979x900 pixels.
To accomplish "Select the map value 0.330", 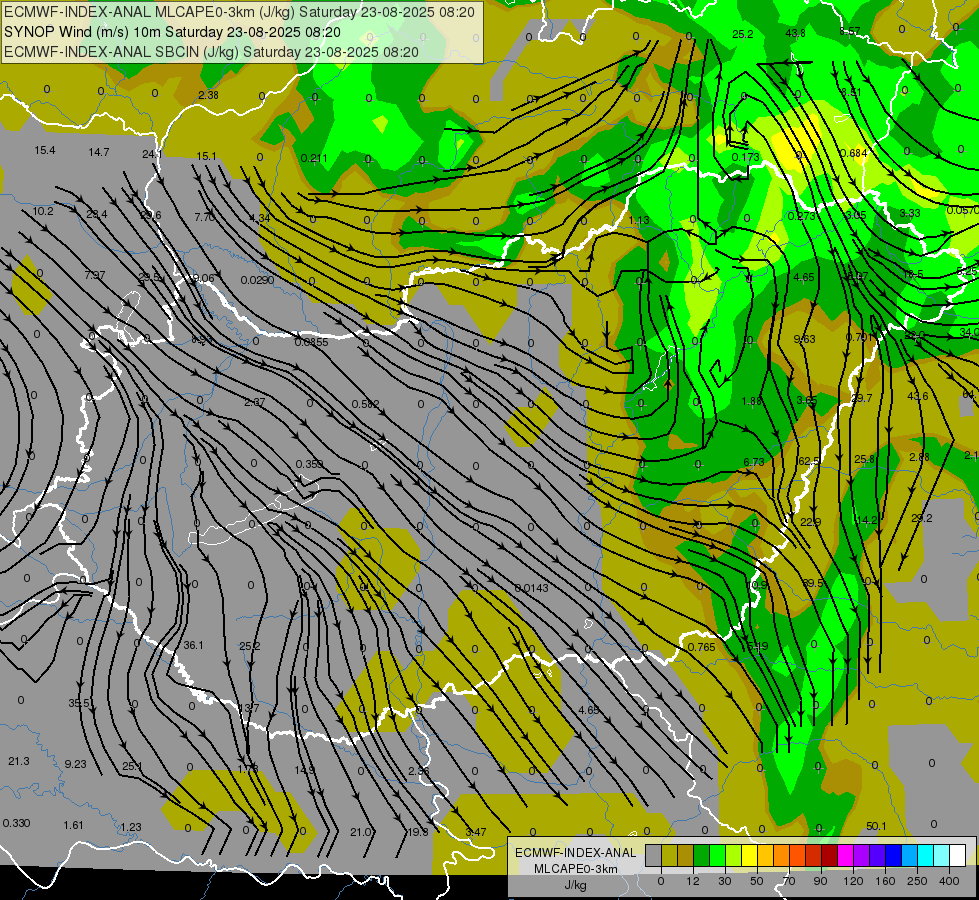I will tap(16, 823).
